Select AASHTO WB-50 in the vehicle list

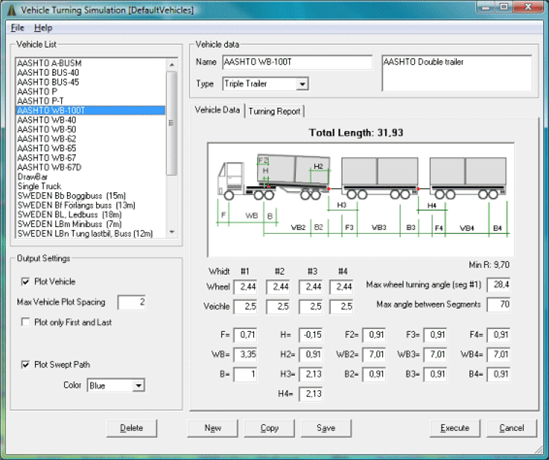point(91,130)
